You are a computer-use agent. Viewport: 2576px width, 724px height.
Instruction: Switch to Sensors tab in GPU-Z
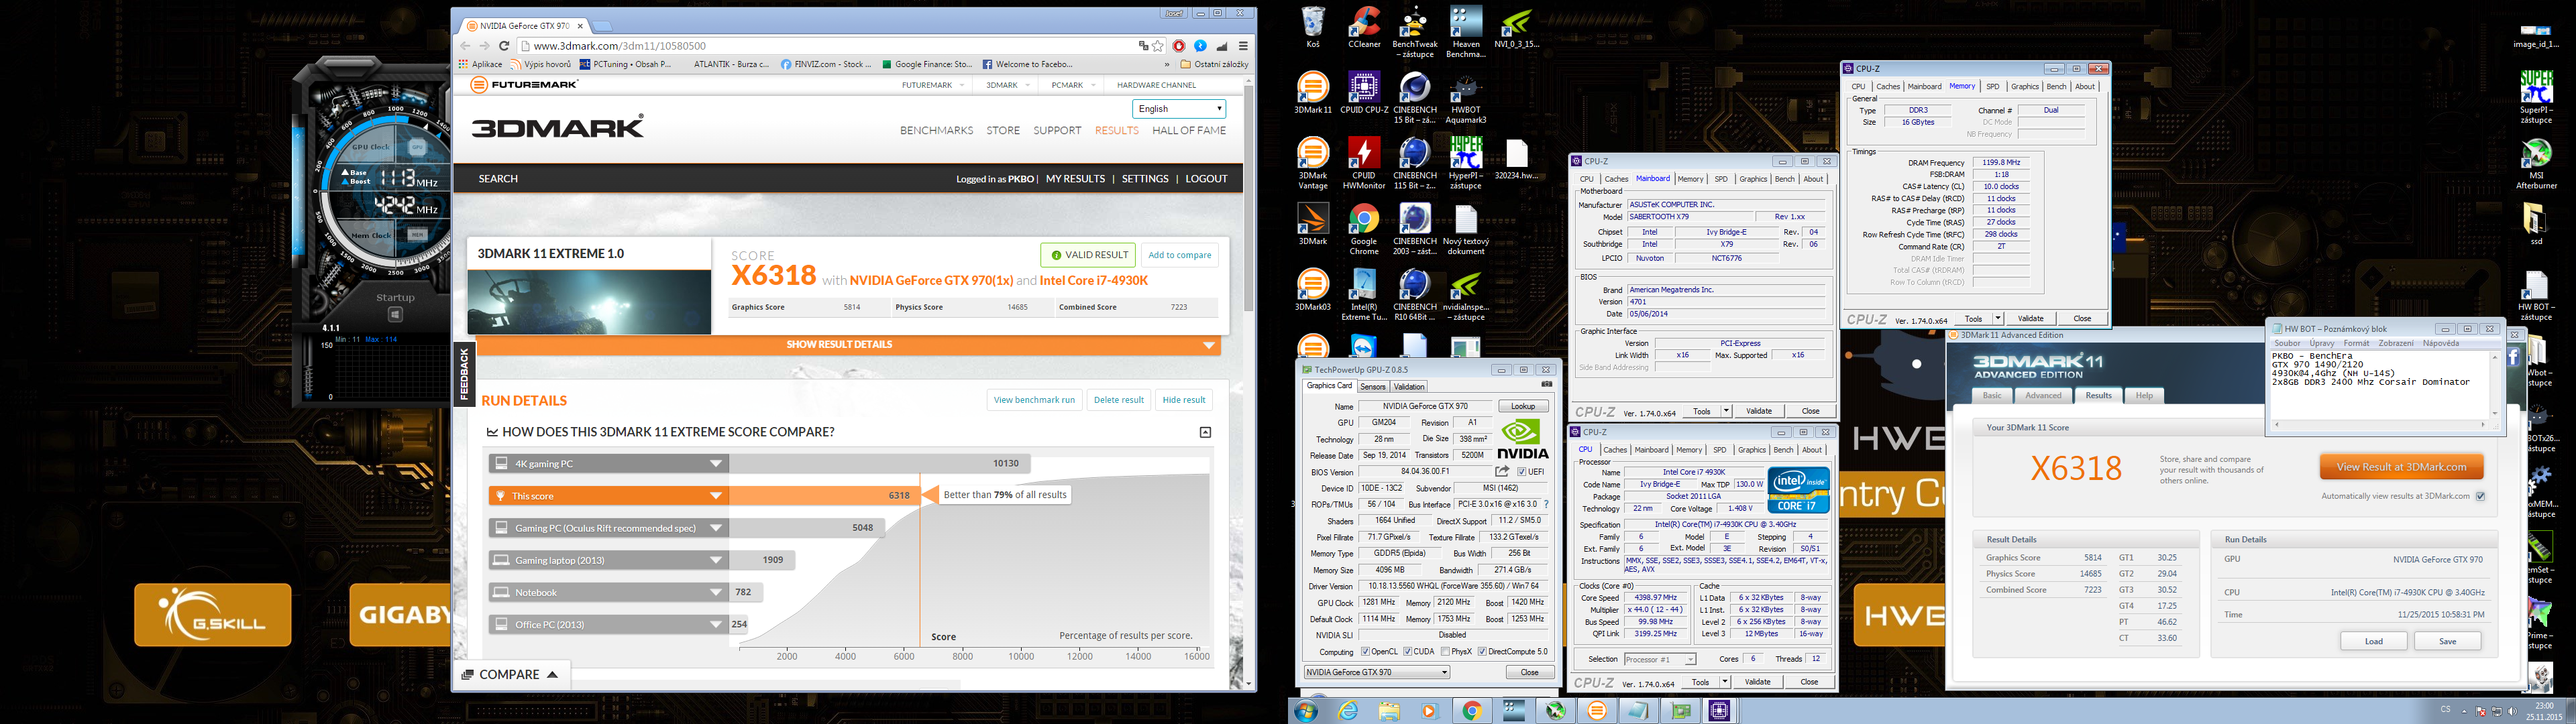(x=1373, y=387)
